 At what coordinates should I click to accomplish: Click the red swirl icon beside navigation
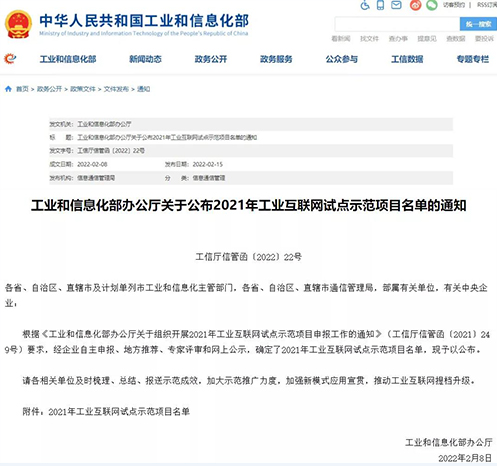tap(10, 59)
